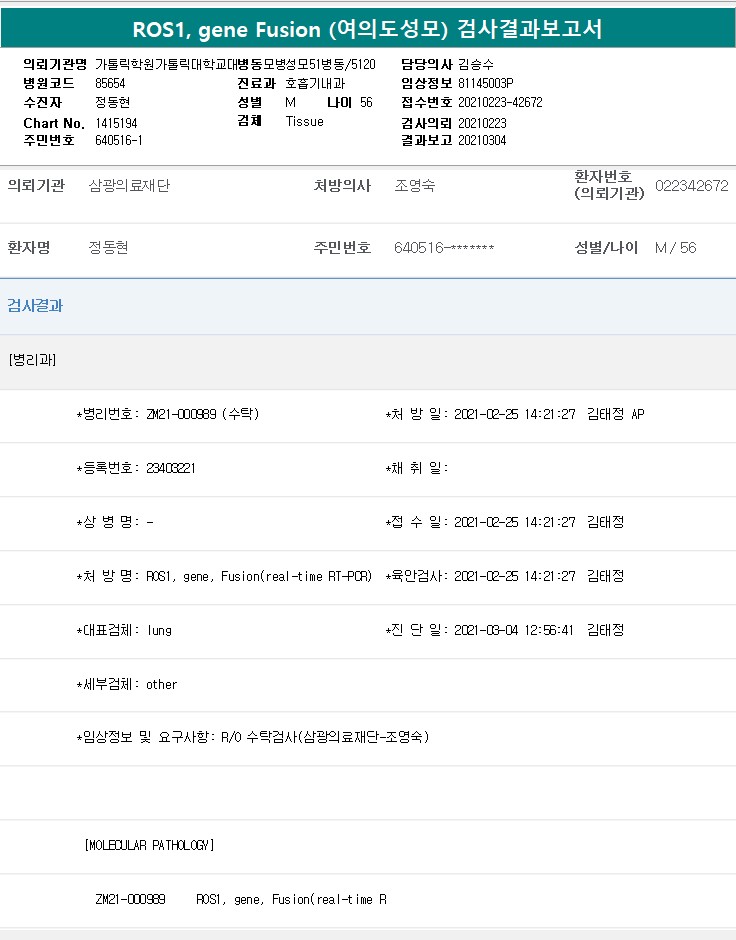Select the '임상정보 및 요구사항: R/O 수탁검사' line
Image resolution: width=736 pixels, height=940 pixels.
[253, 737]
